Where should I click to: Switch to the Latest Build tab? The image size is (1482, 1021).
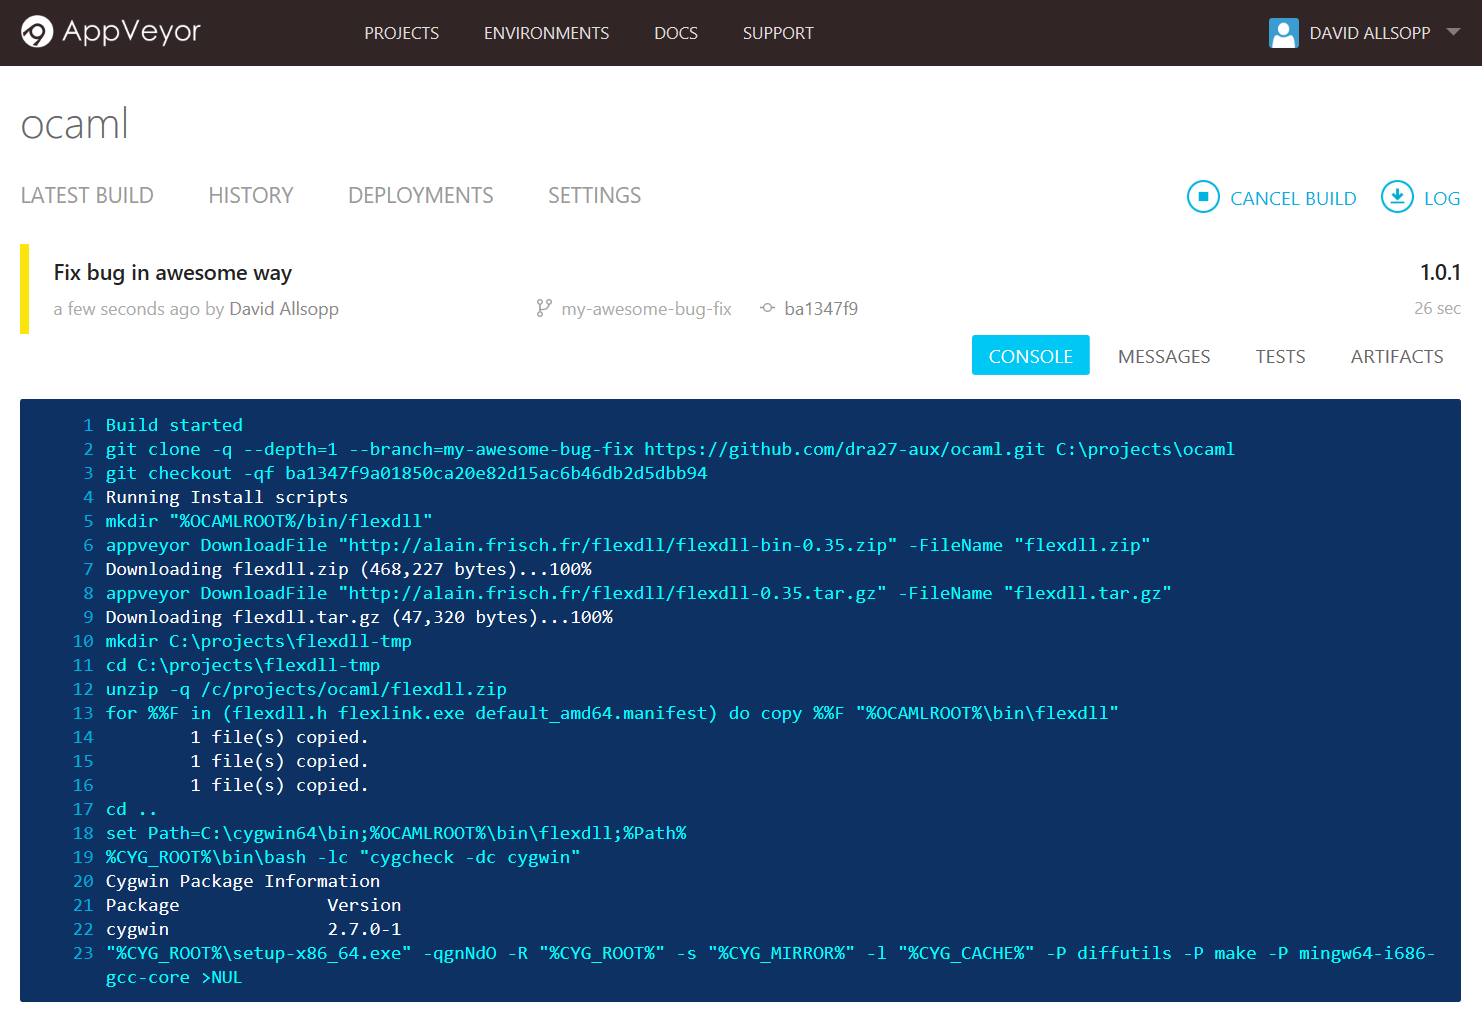click(x=87, y=195)
